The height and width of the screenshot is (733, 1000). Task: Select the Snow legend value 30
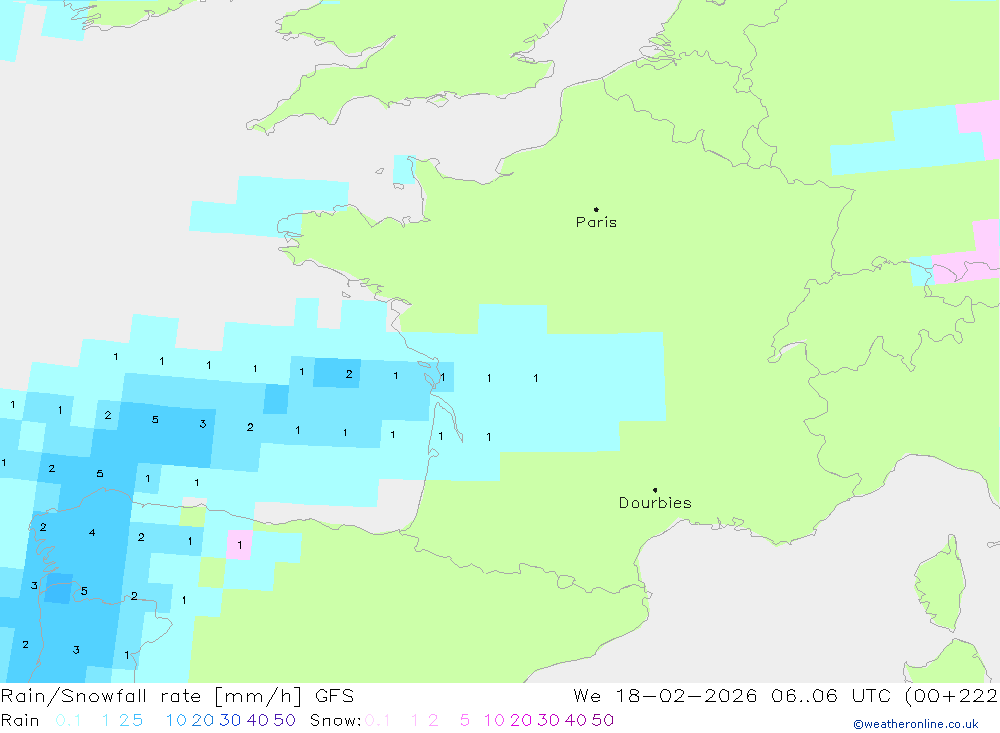click(x=548, y=720)
